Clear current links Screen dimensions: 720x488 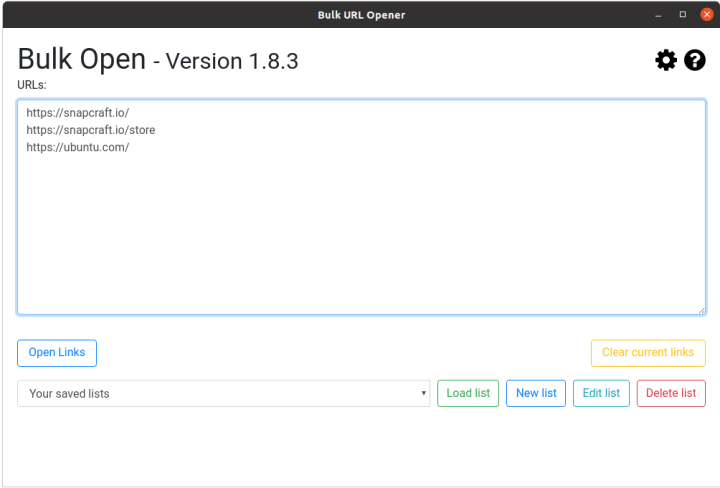click(x=648, y=353)
